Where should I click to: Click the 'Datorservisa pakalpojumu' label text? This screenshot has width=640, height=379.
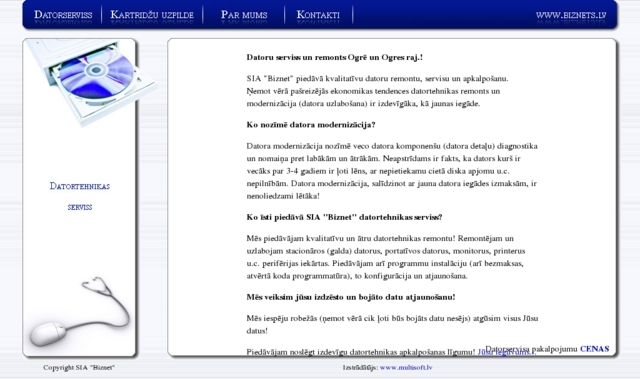point(531,349)
